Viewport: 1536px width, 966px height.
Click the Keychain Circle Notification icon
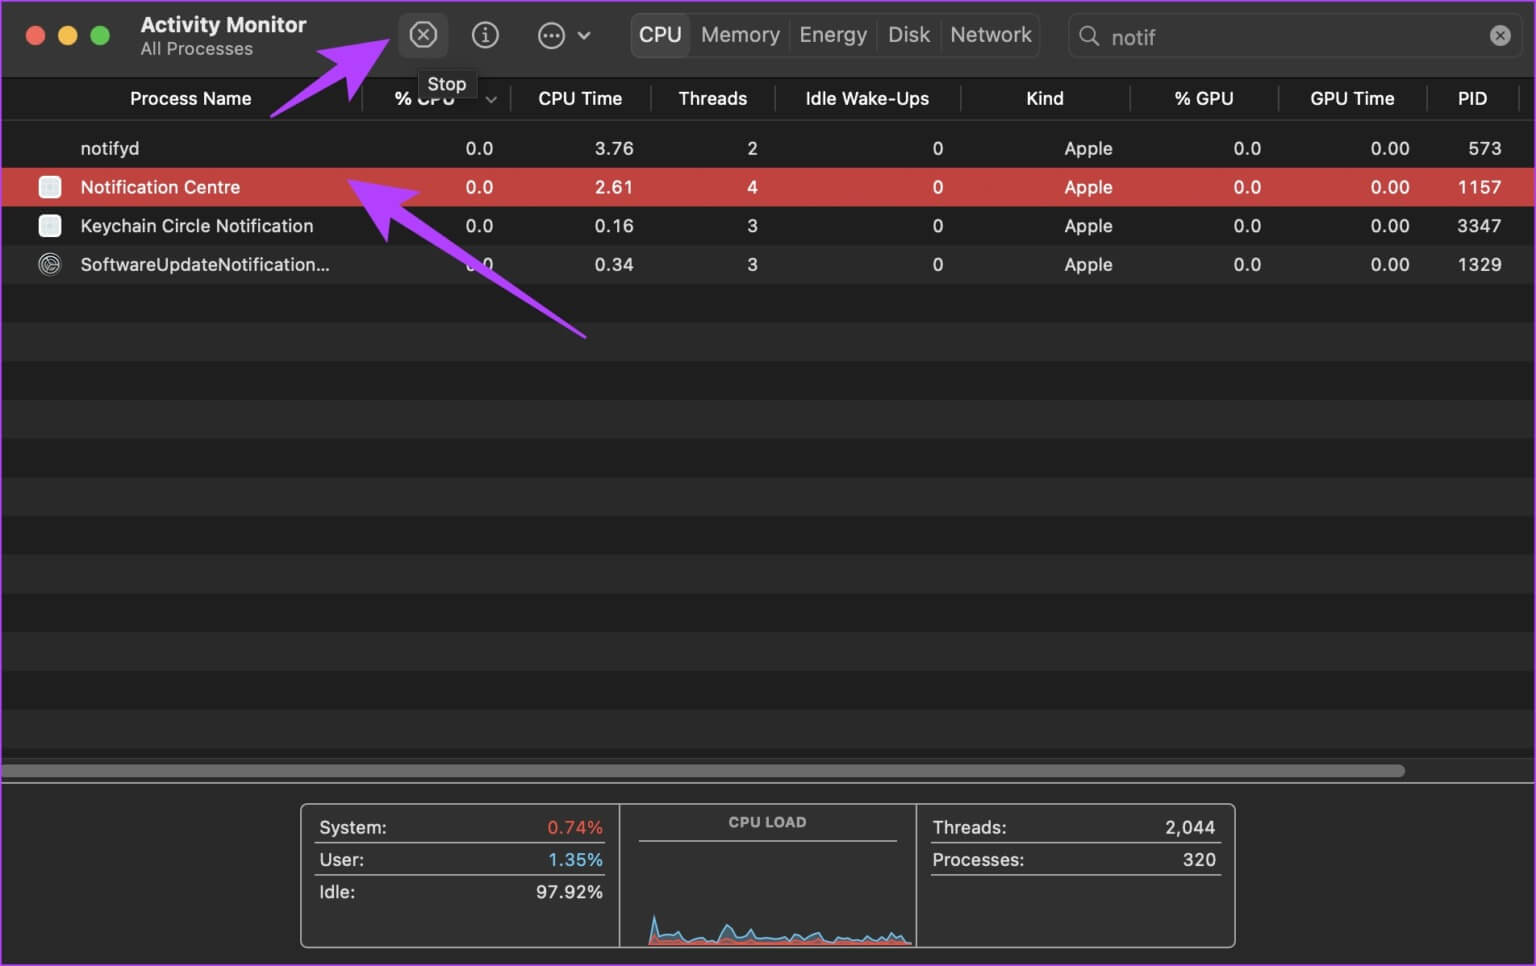tap(49, 226)
